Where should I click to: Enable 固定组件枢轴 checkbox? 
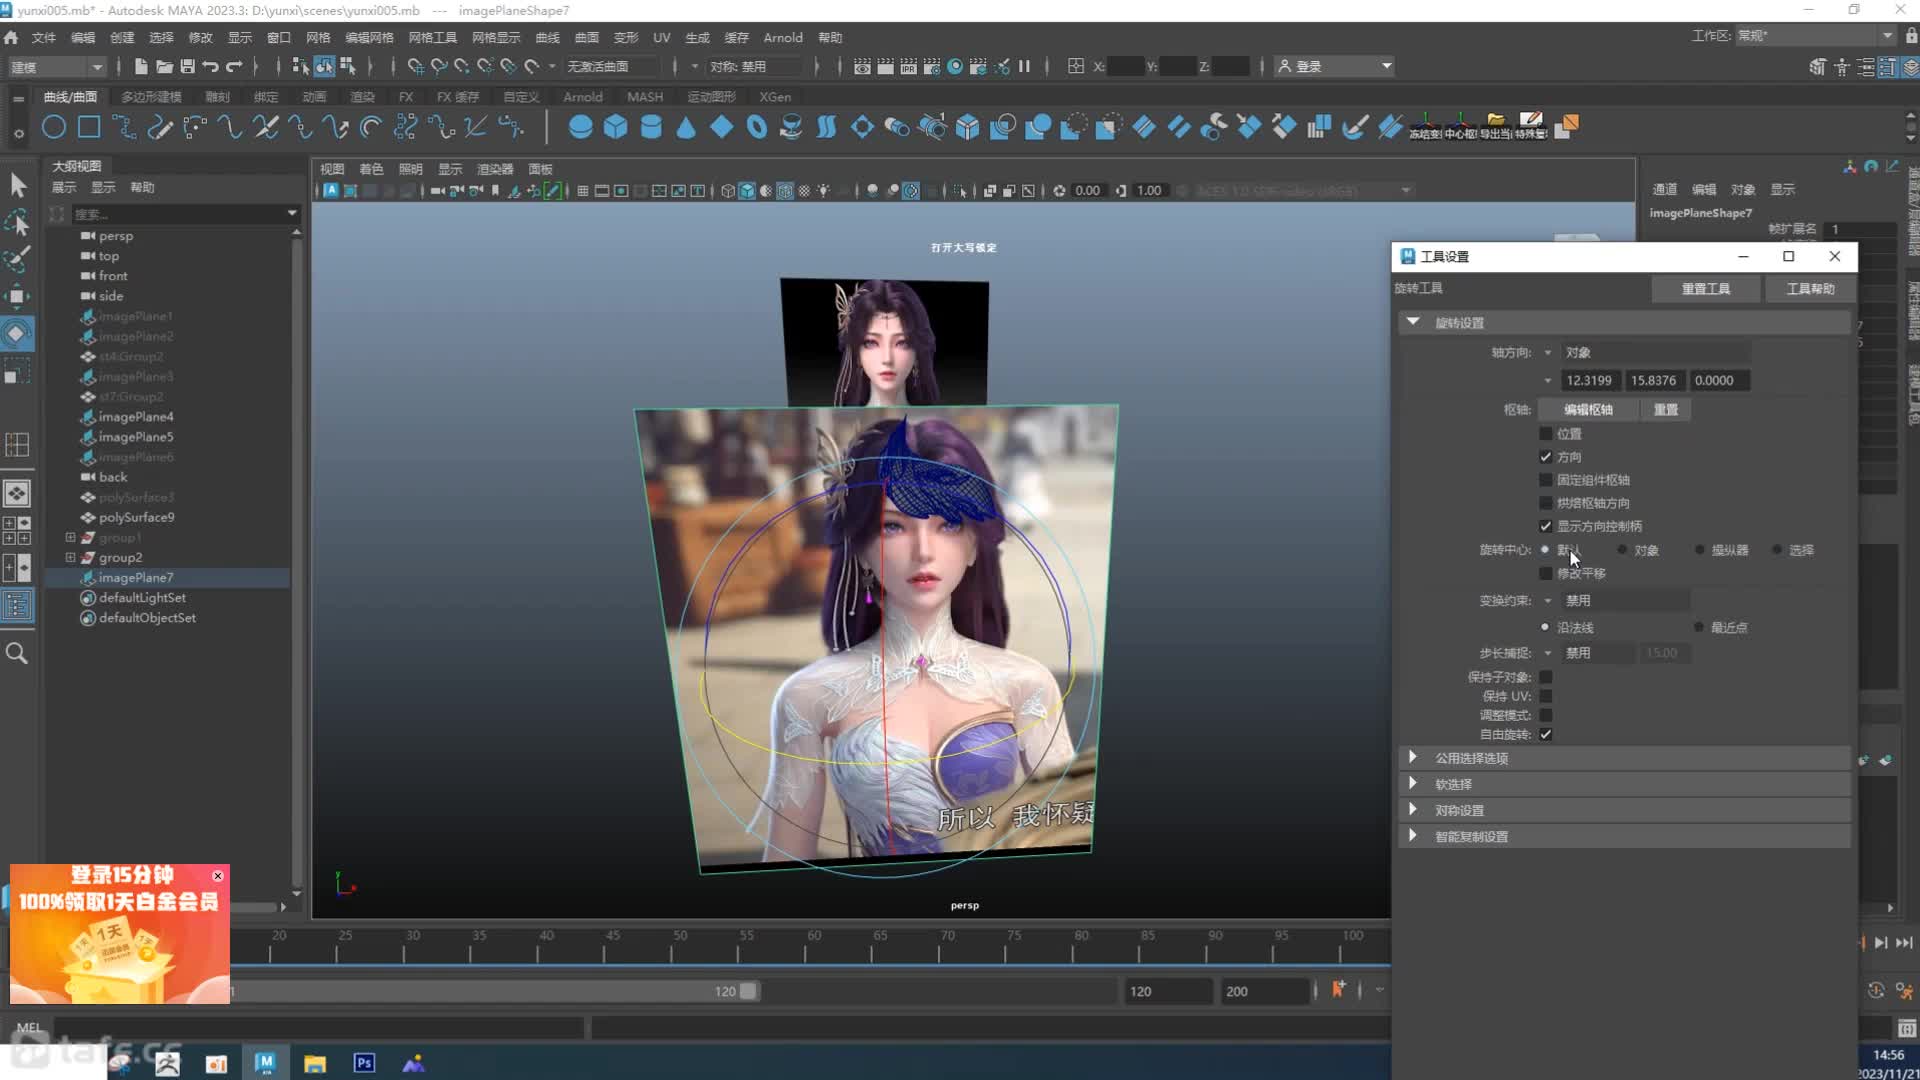click(x=1546, y=480)
